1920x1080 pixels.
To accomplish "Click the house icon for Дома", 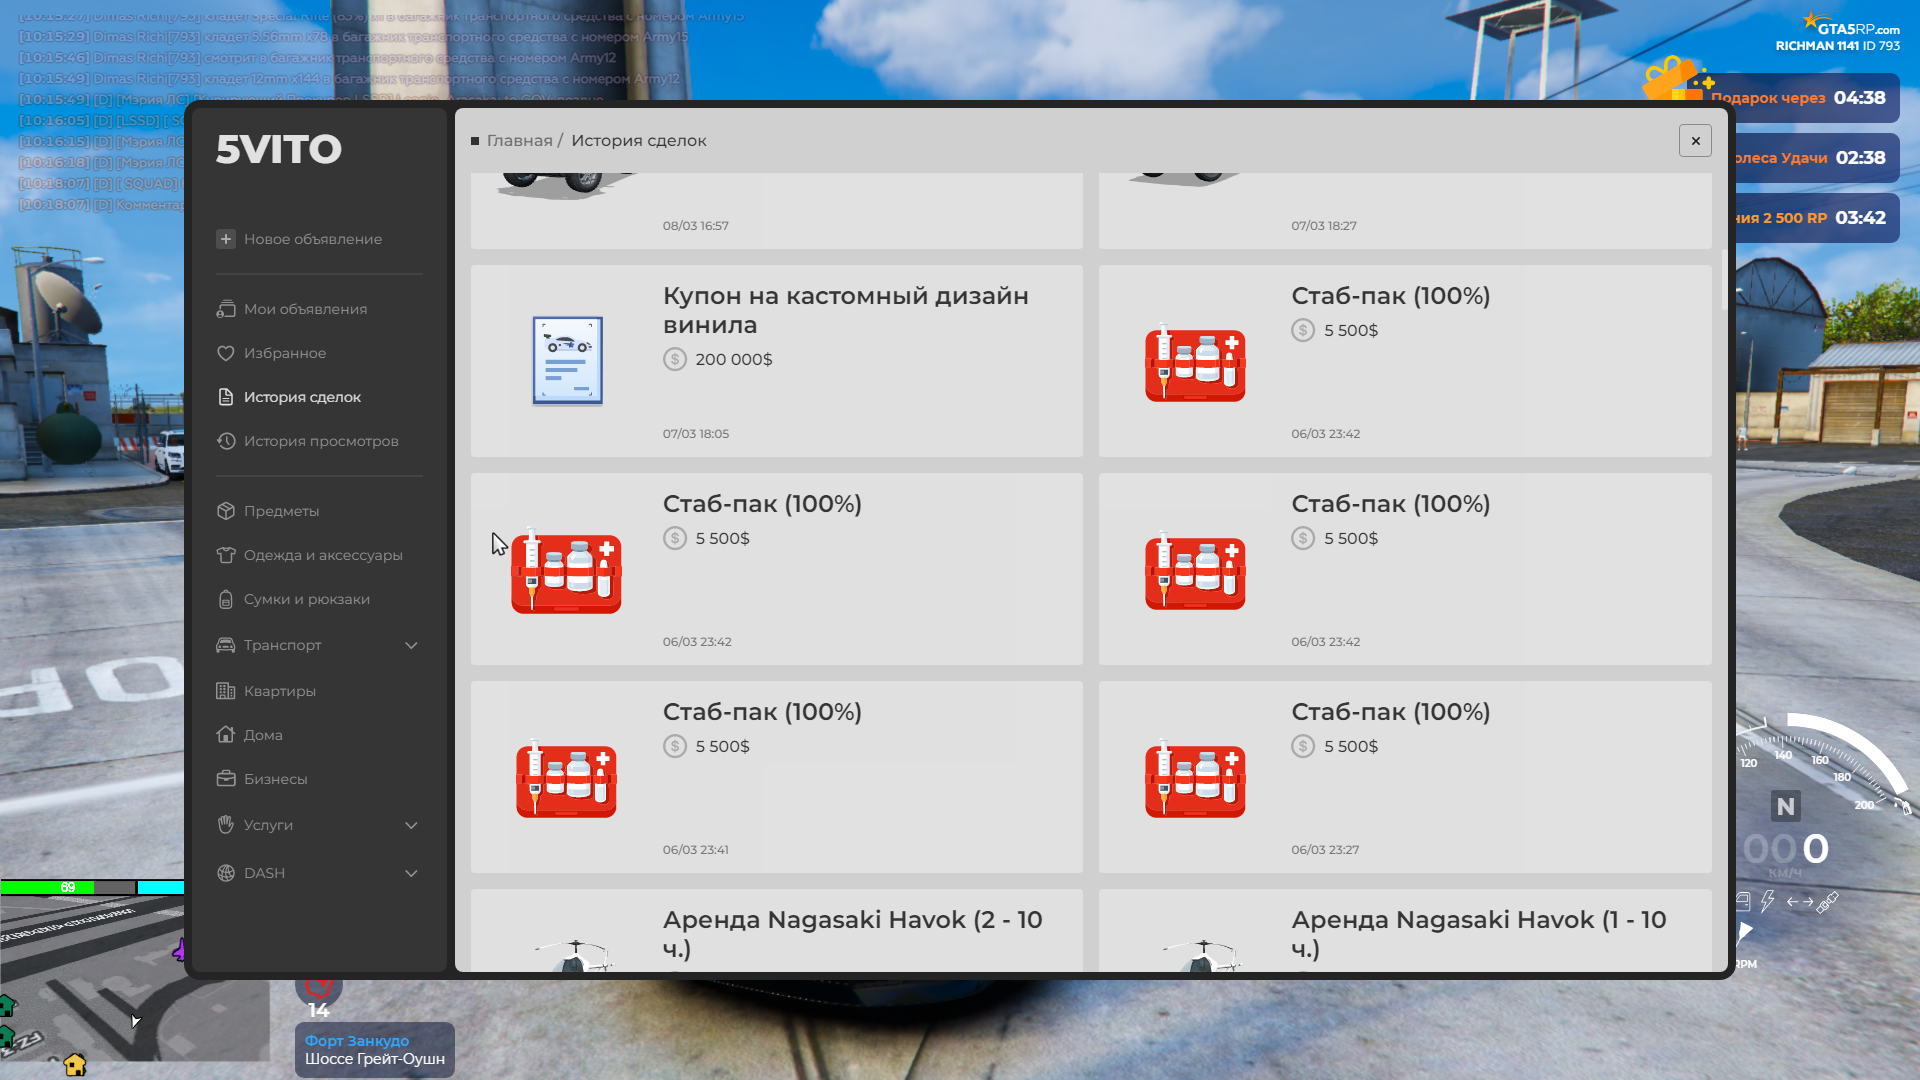I will (x=226, y=735).
